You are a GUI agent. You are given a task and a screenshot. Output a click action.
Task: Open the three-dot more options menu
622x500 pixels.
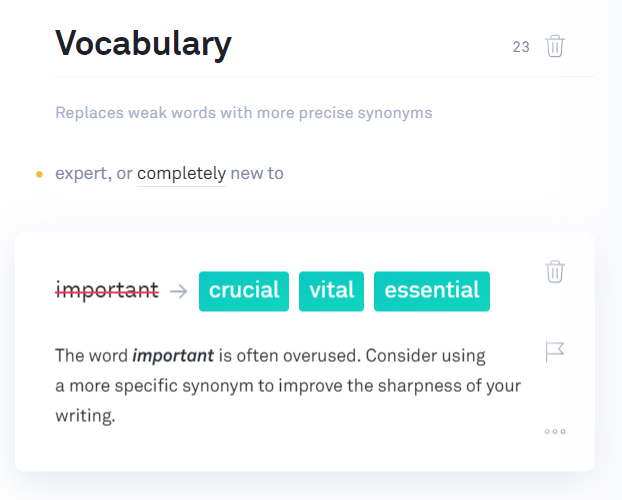tap(555, 431)
